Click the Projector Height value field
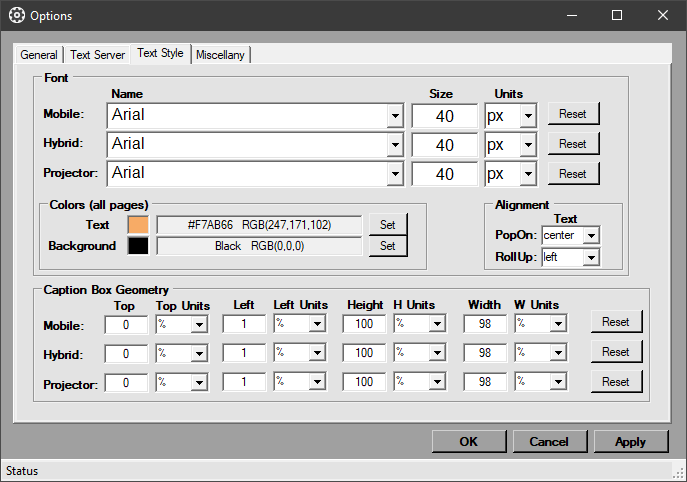 (x=364, y=382)
